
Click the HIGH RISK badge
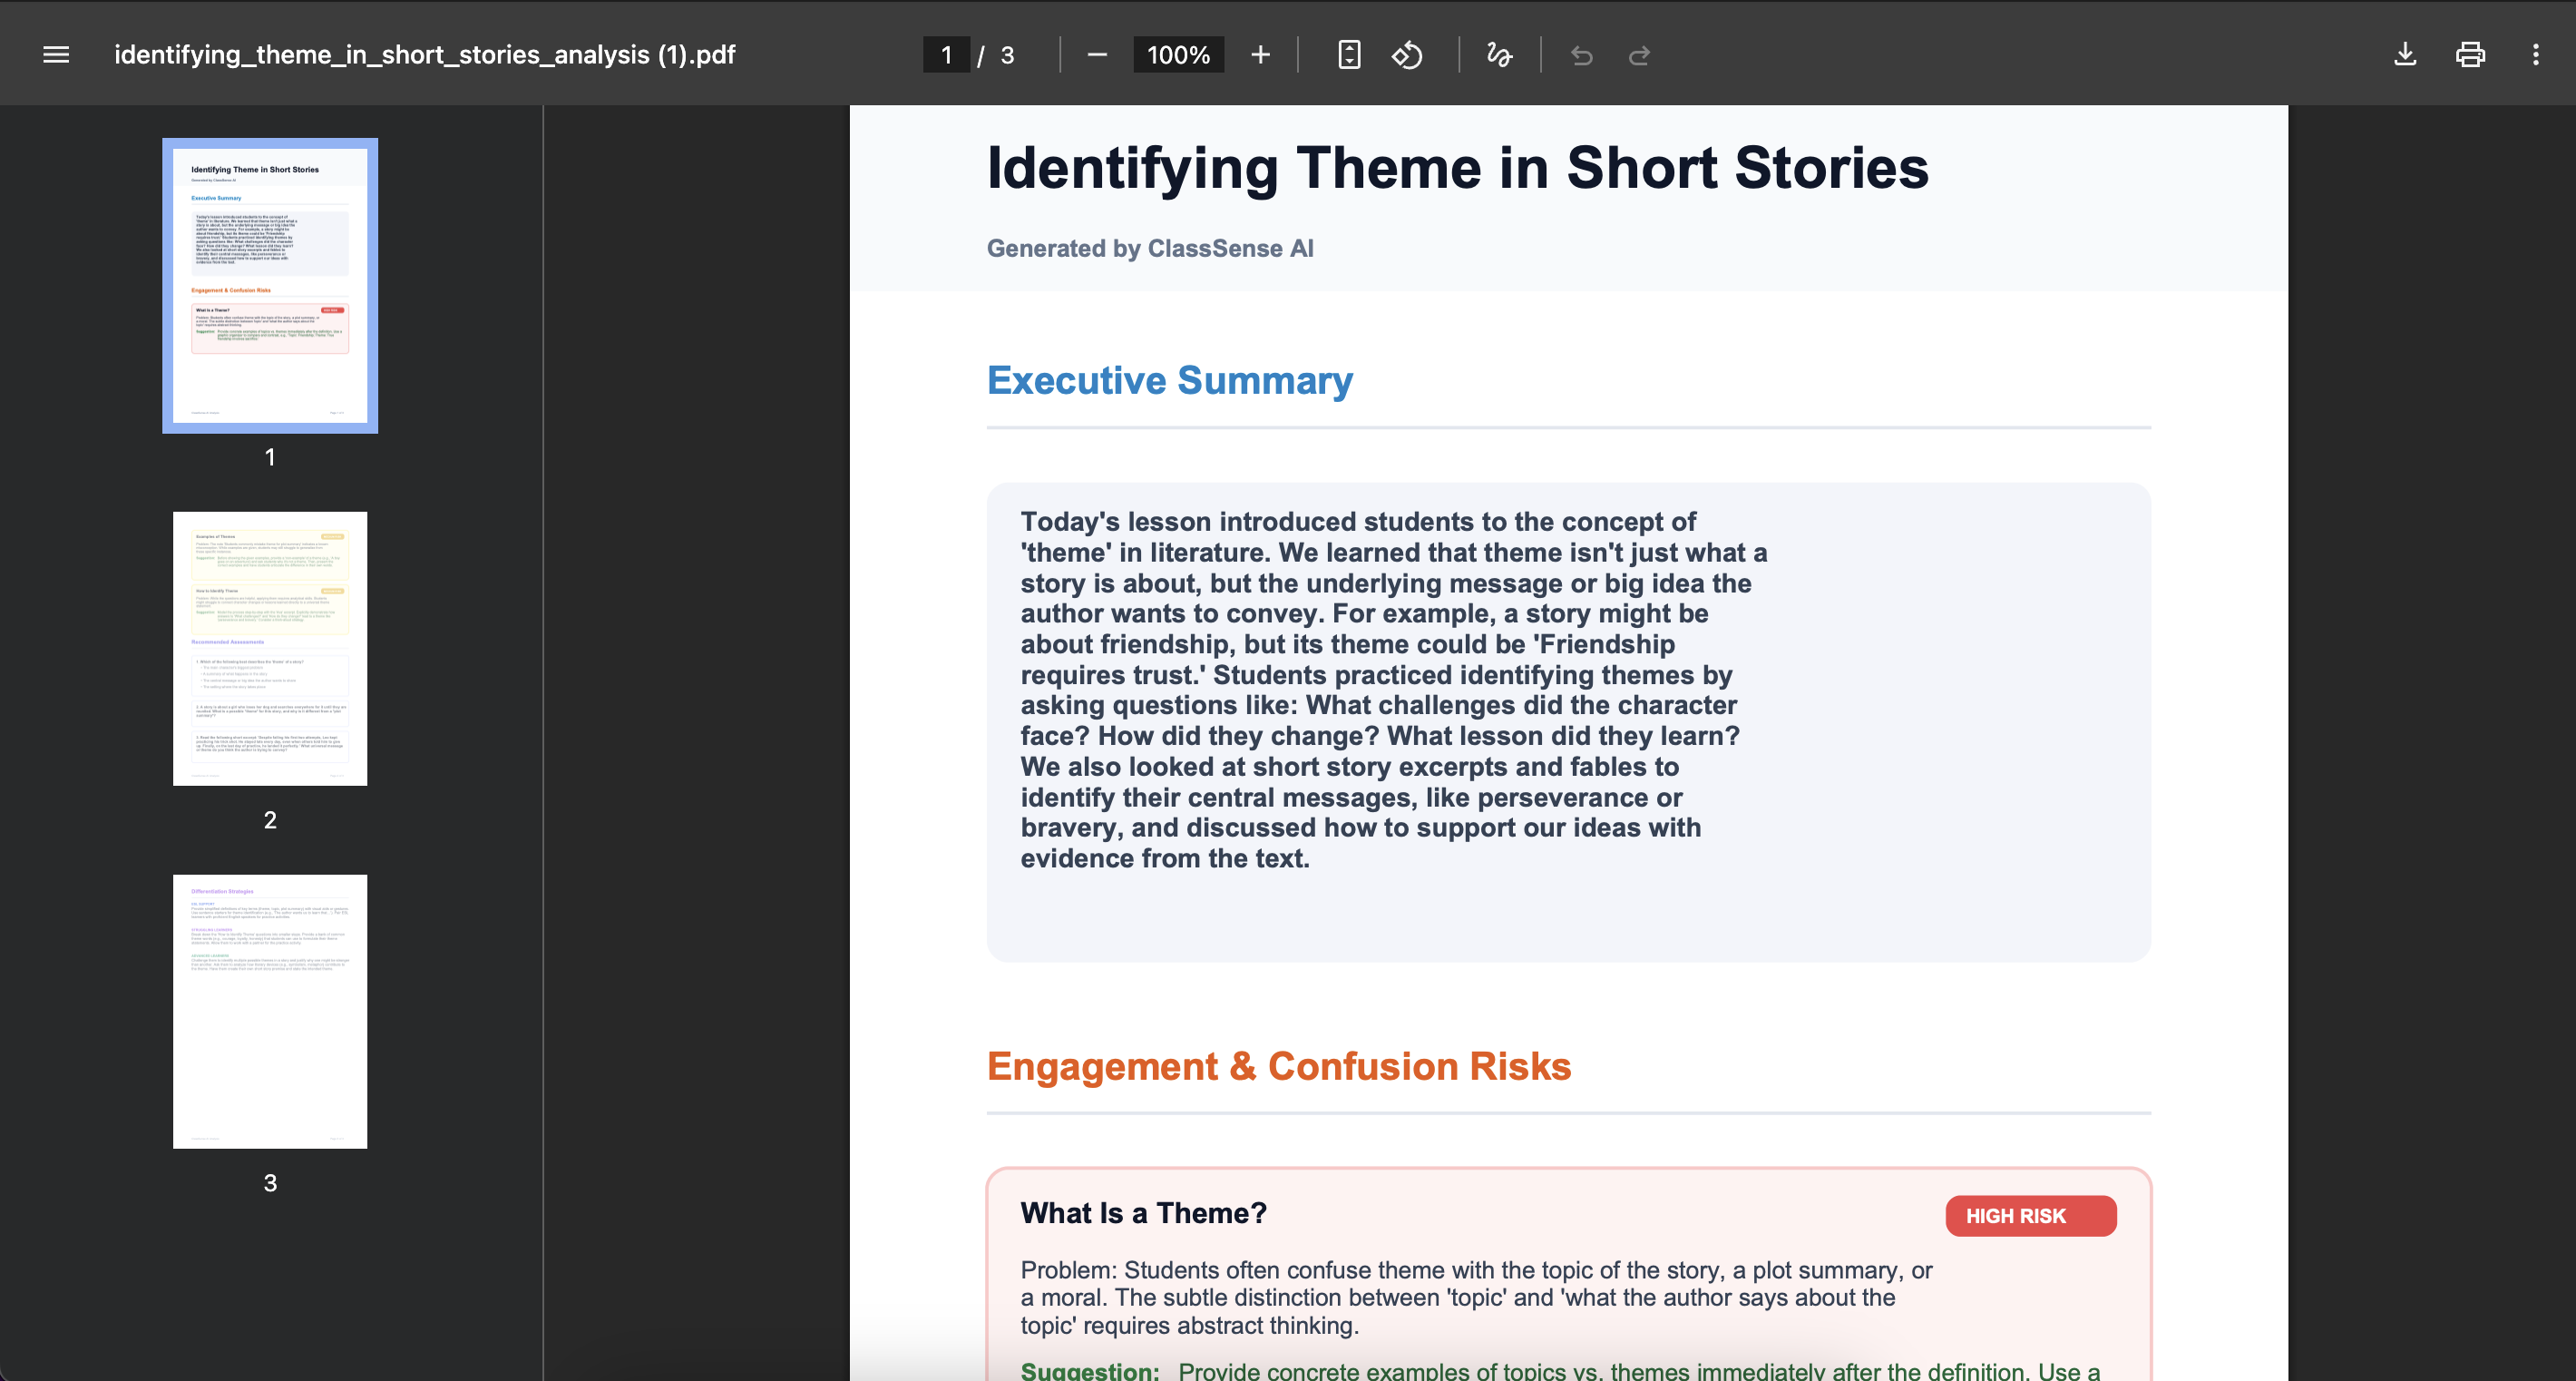pyautogui.click(x=2030, y=1216)
